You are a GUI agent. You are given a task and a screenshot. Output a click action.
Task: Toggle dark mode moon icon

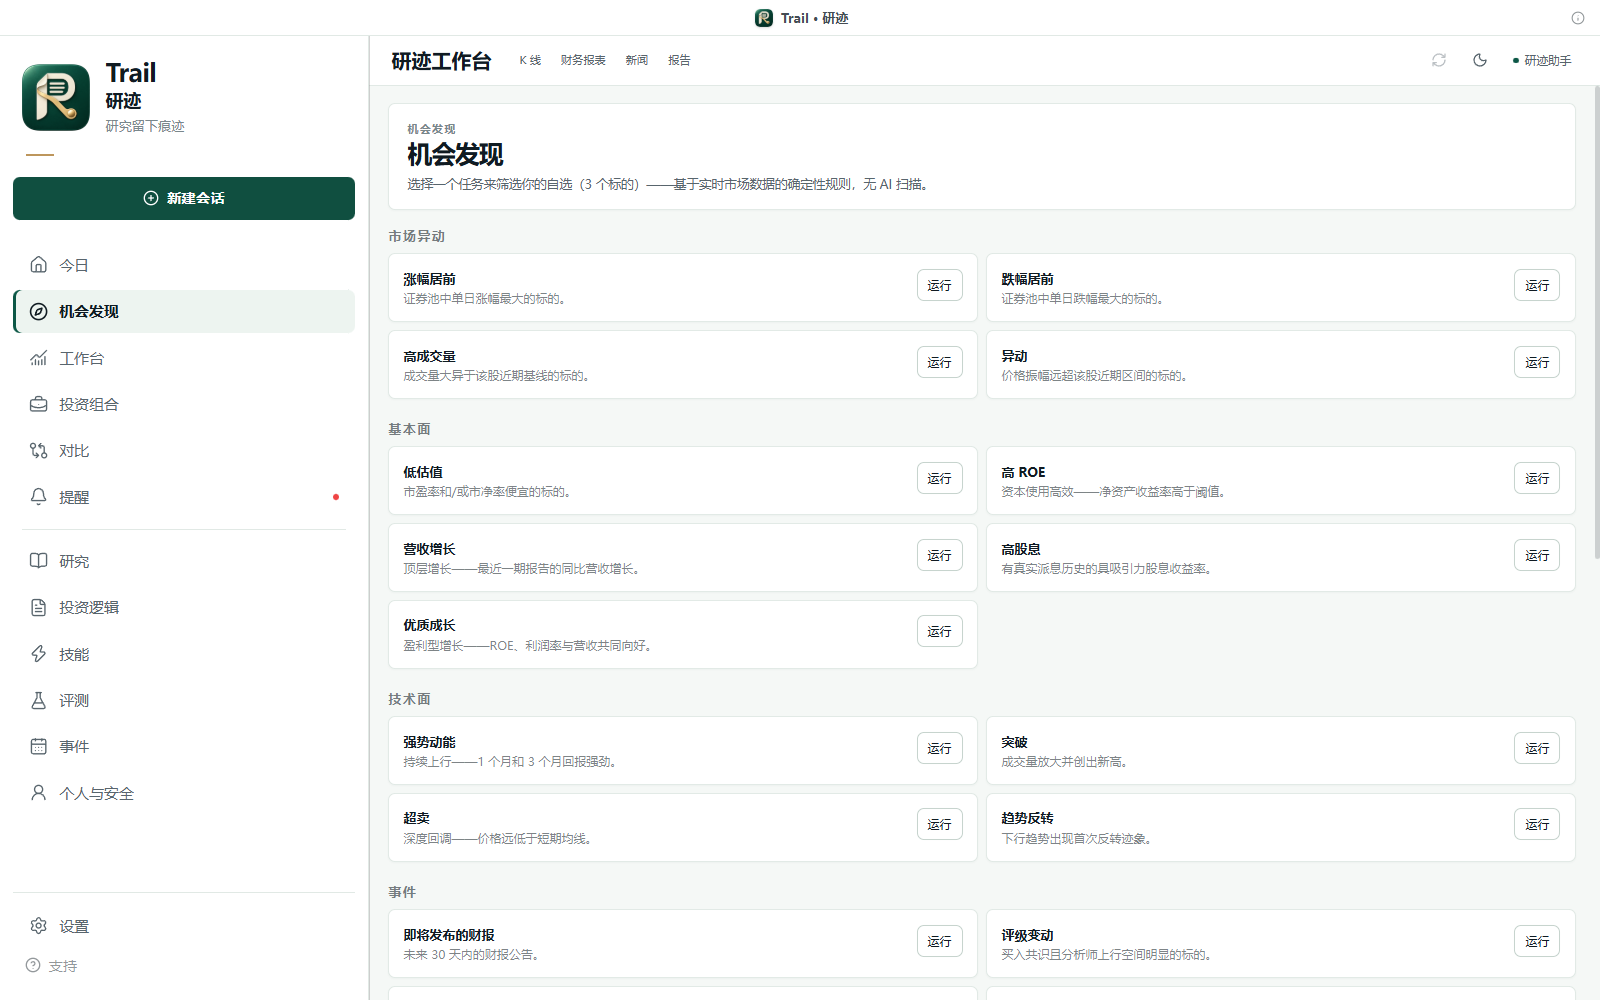coord(1480,60)
